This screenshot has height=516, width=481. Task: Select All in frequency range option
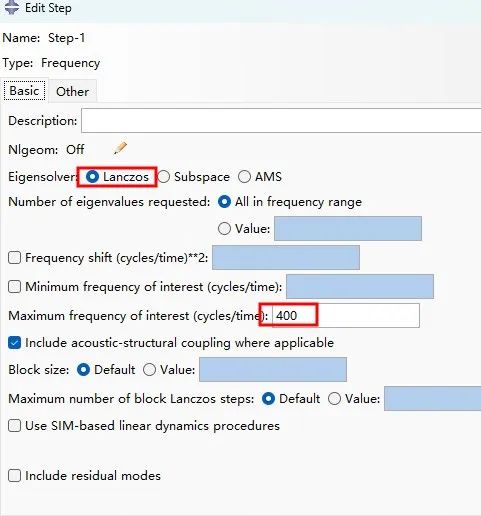(224, 202)
